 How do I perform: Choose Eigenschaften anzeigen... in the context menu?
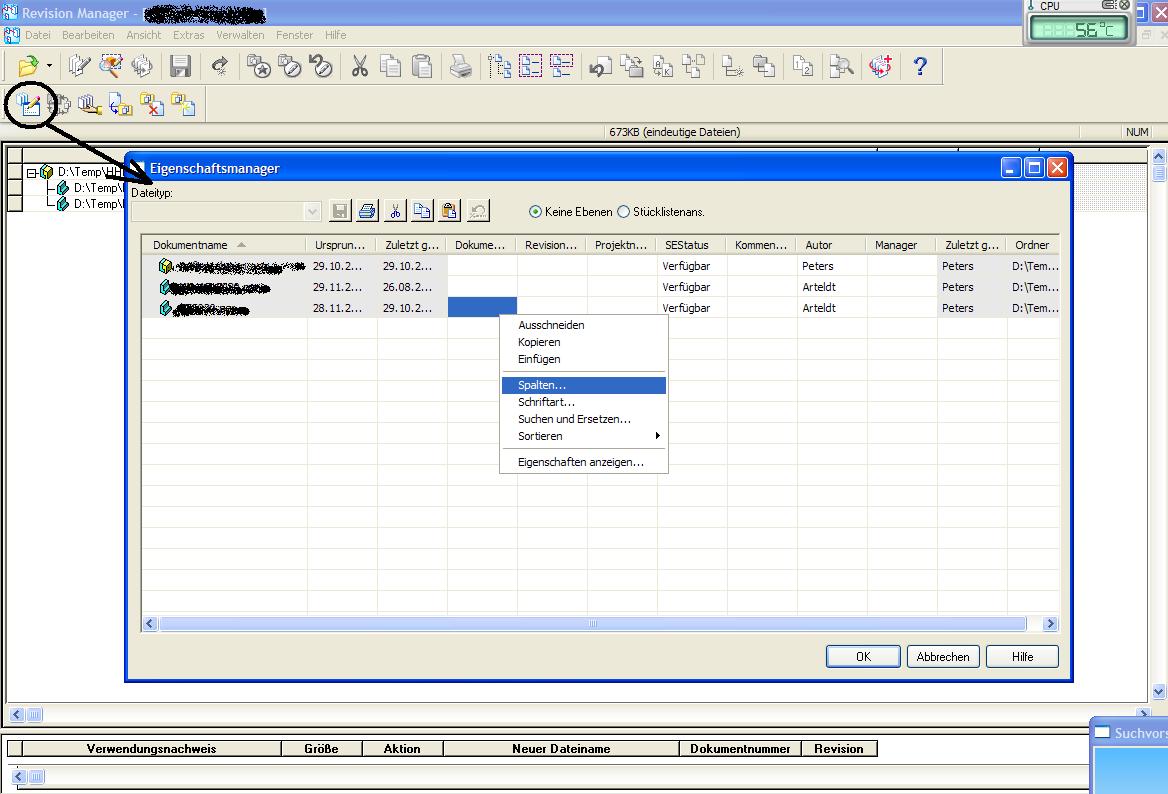coord(584,462)
